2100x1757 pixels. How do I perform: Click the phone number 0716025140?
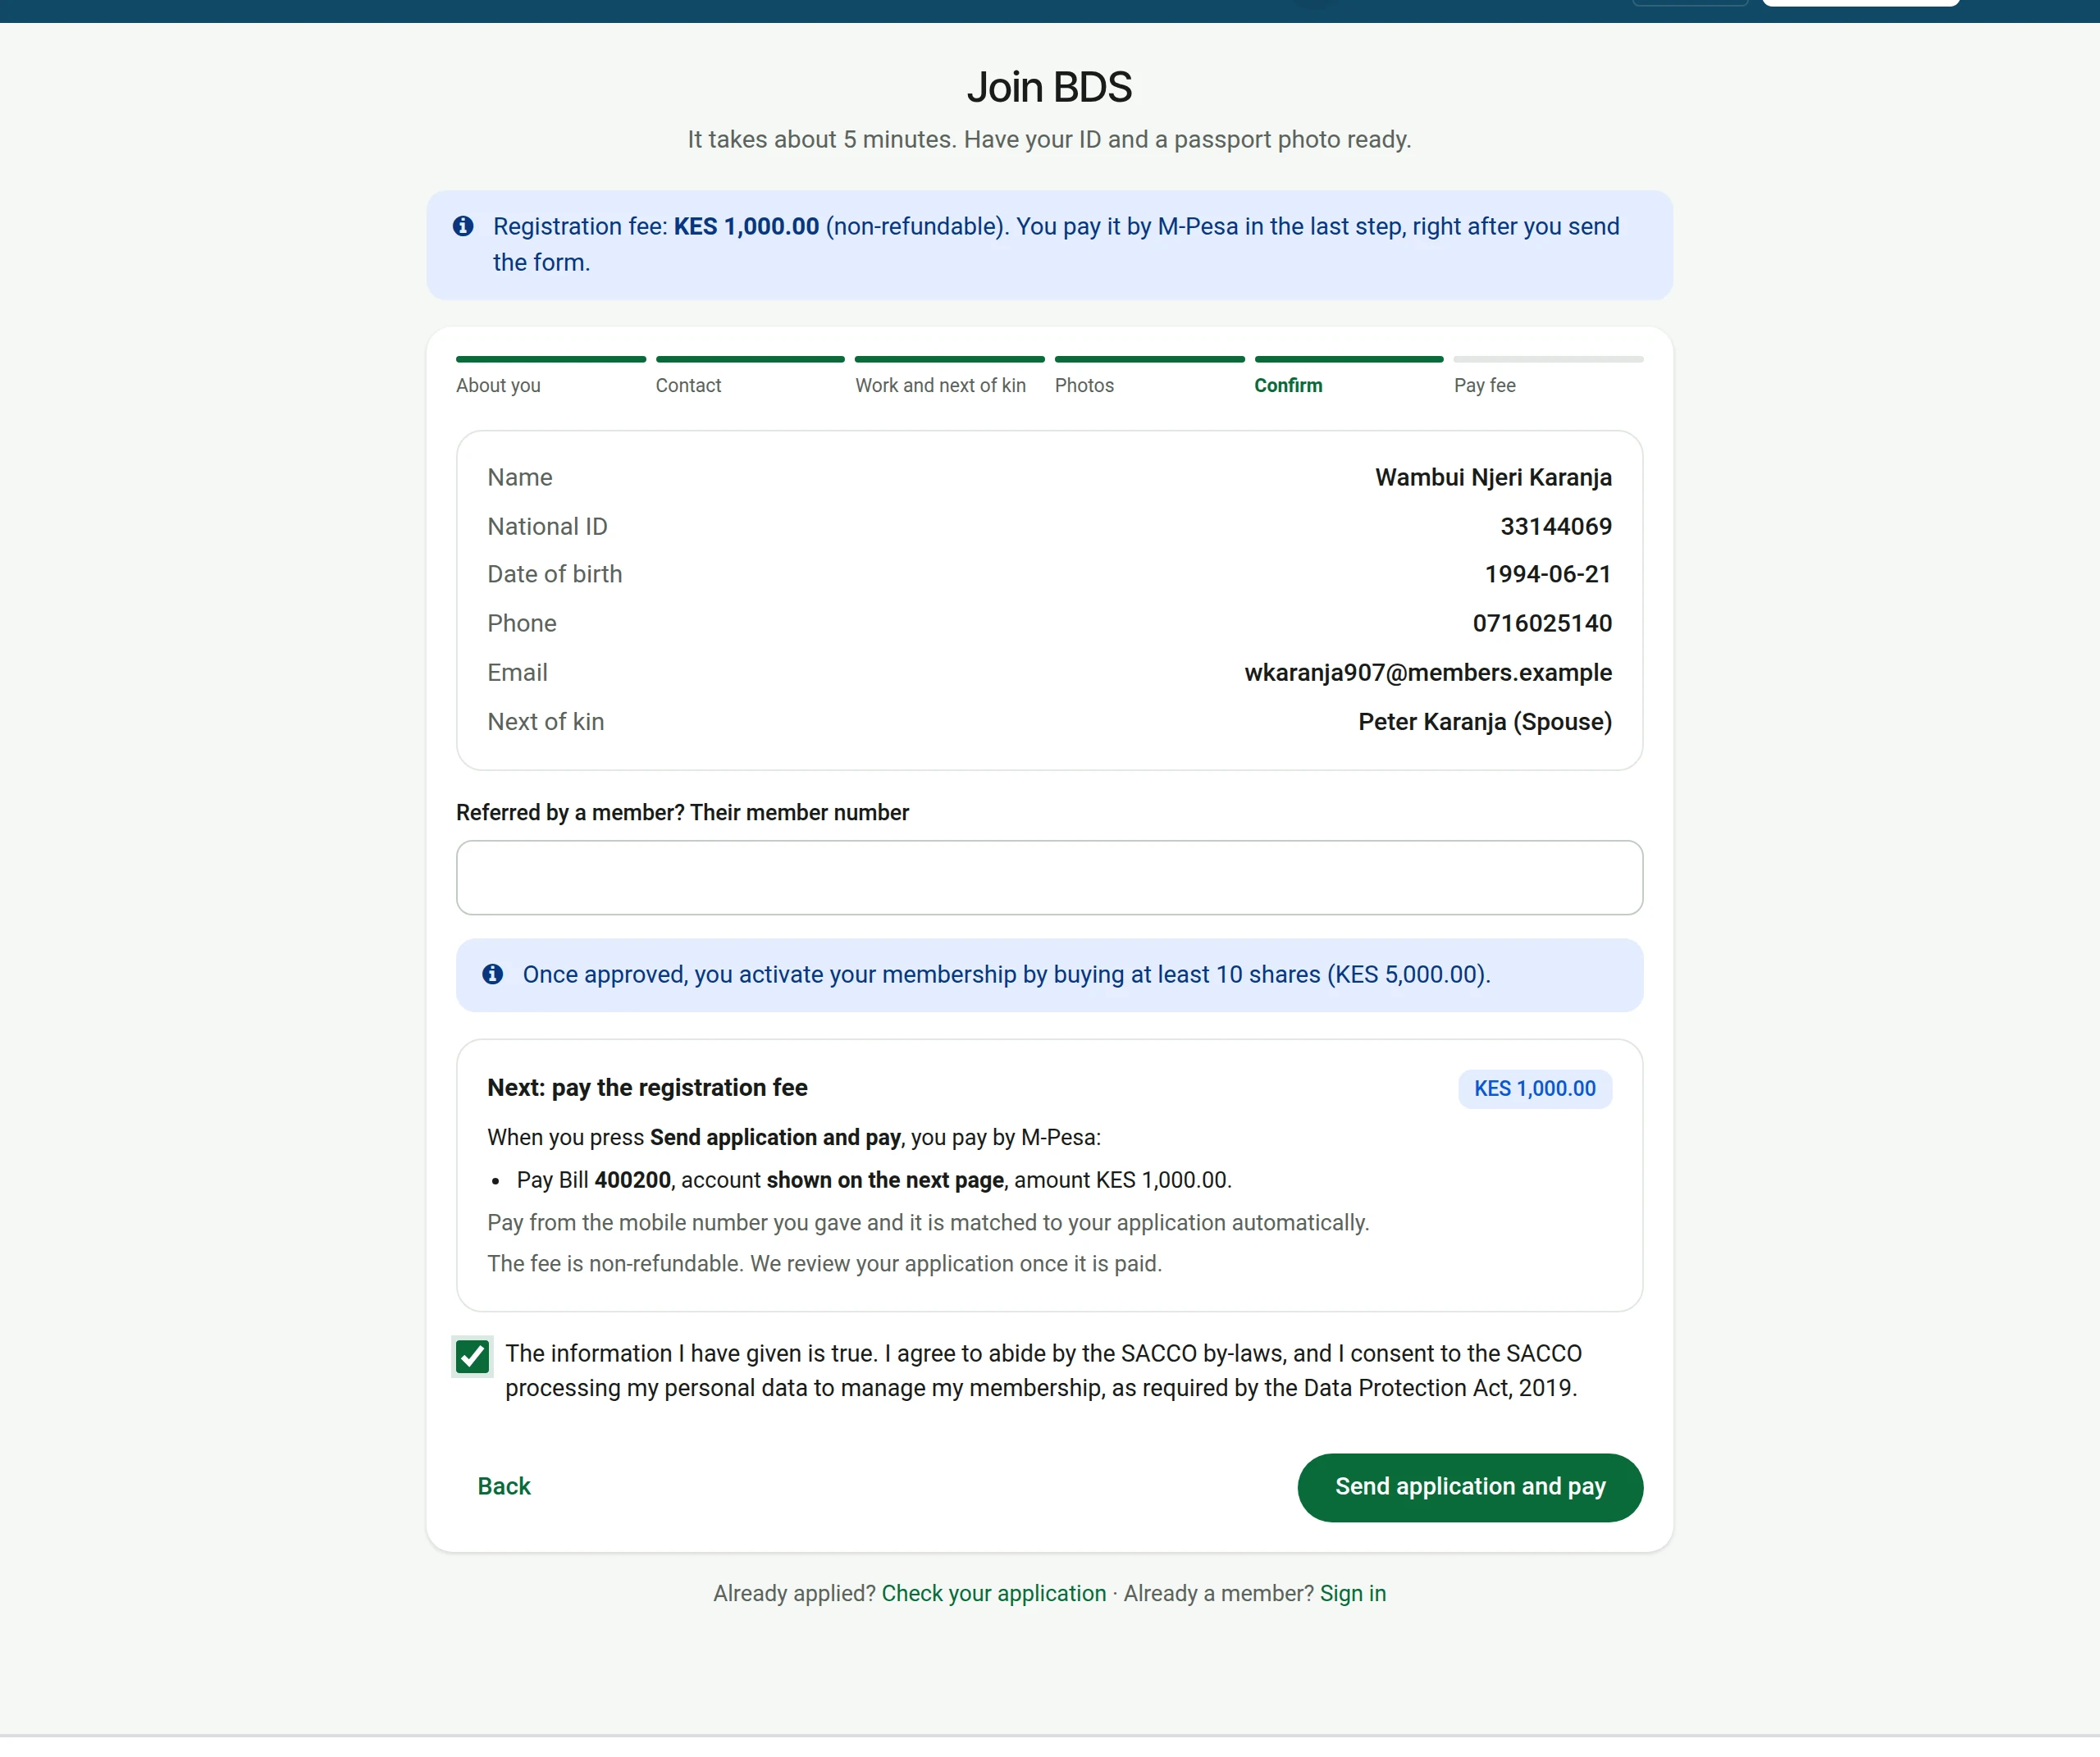(1542, 624)
